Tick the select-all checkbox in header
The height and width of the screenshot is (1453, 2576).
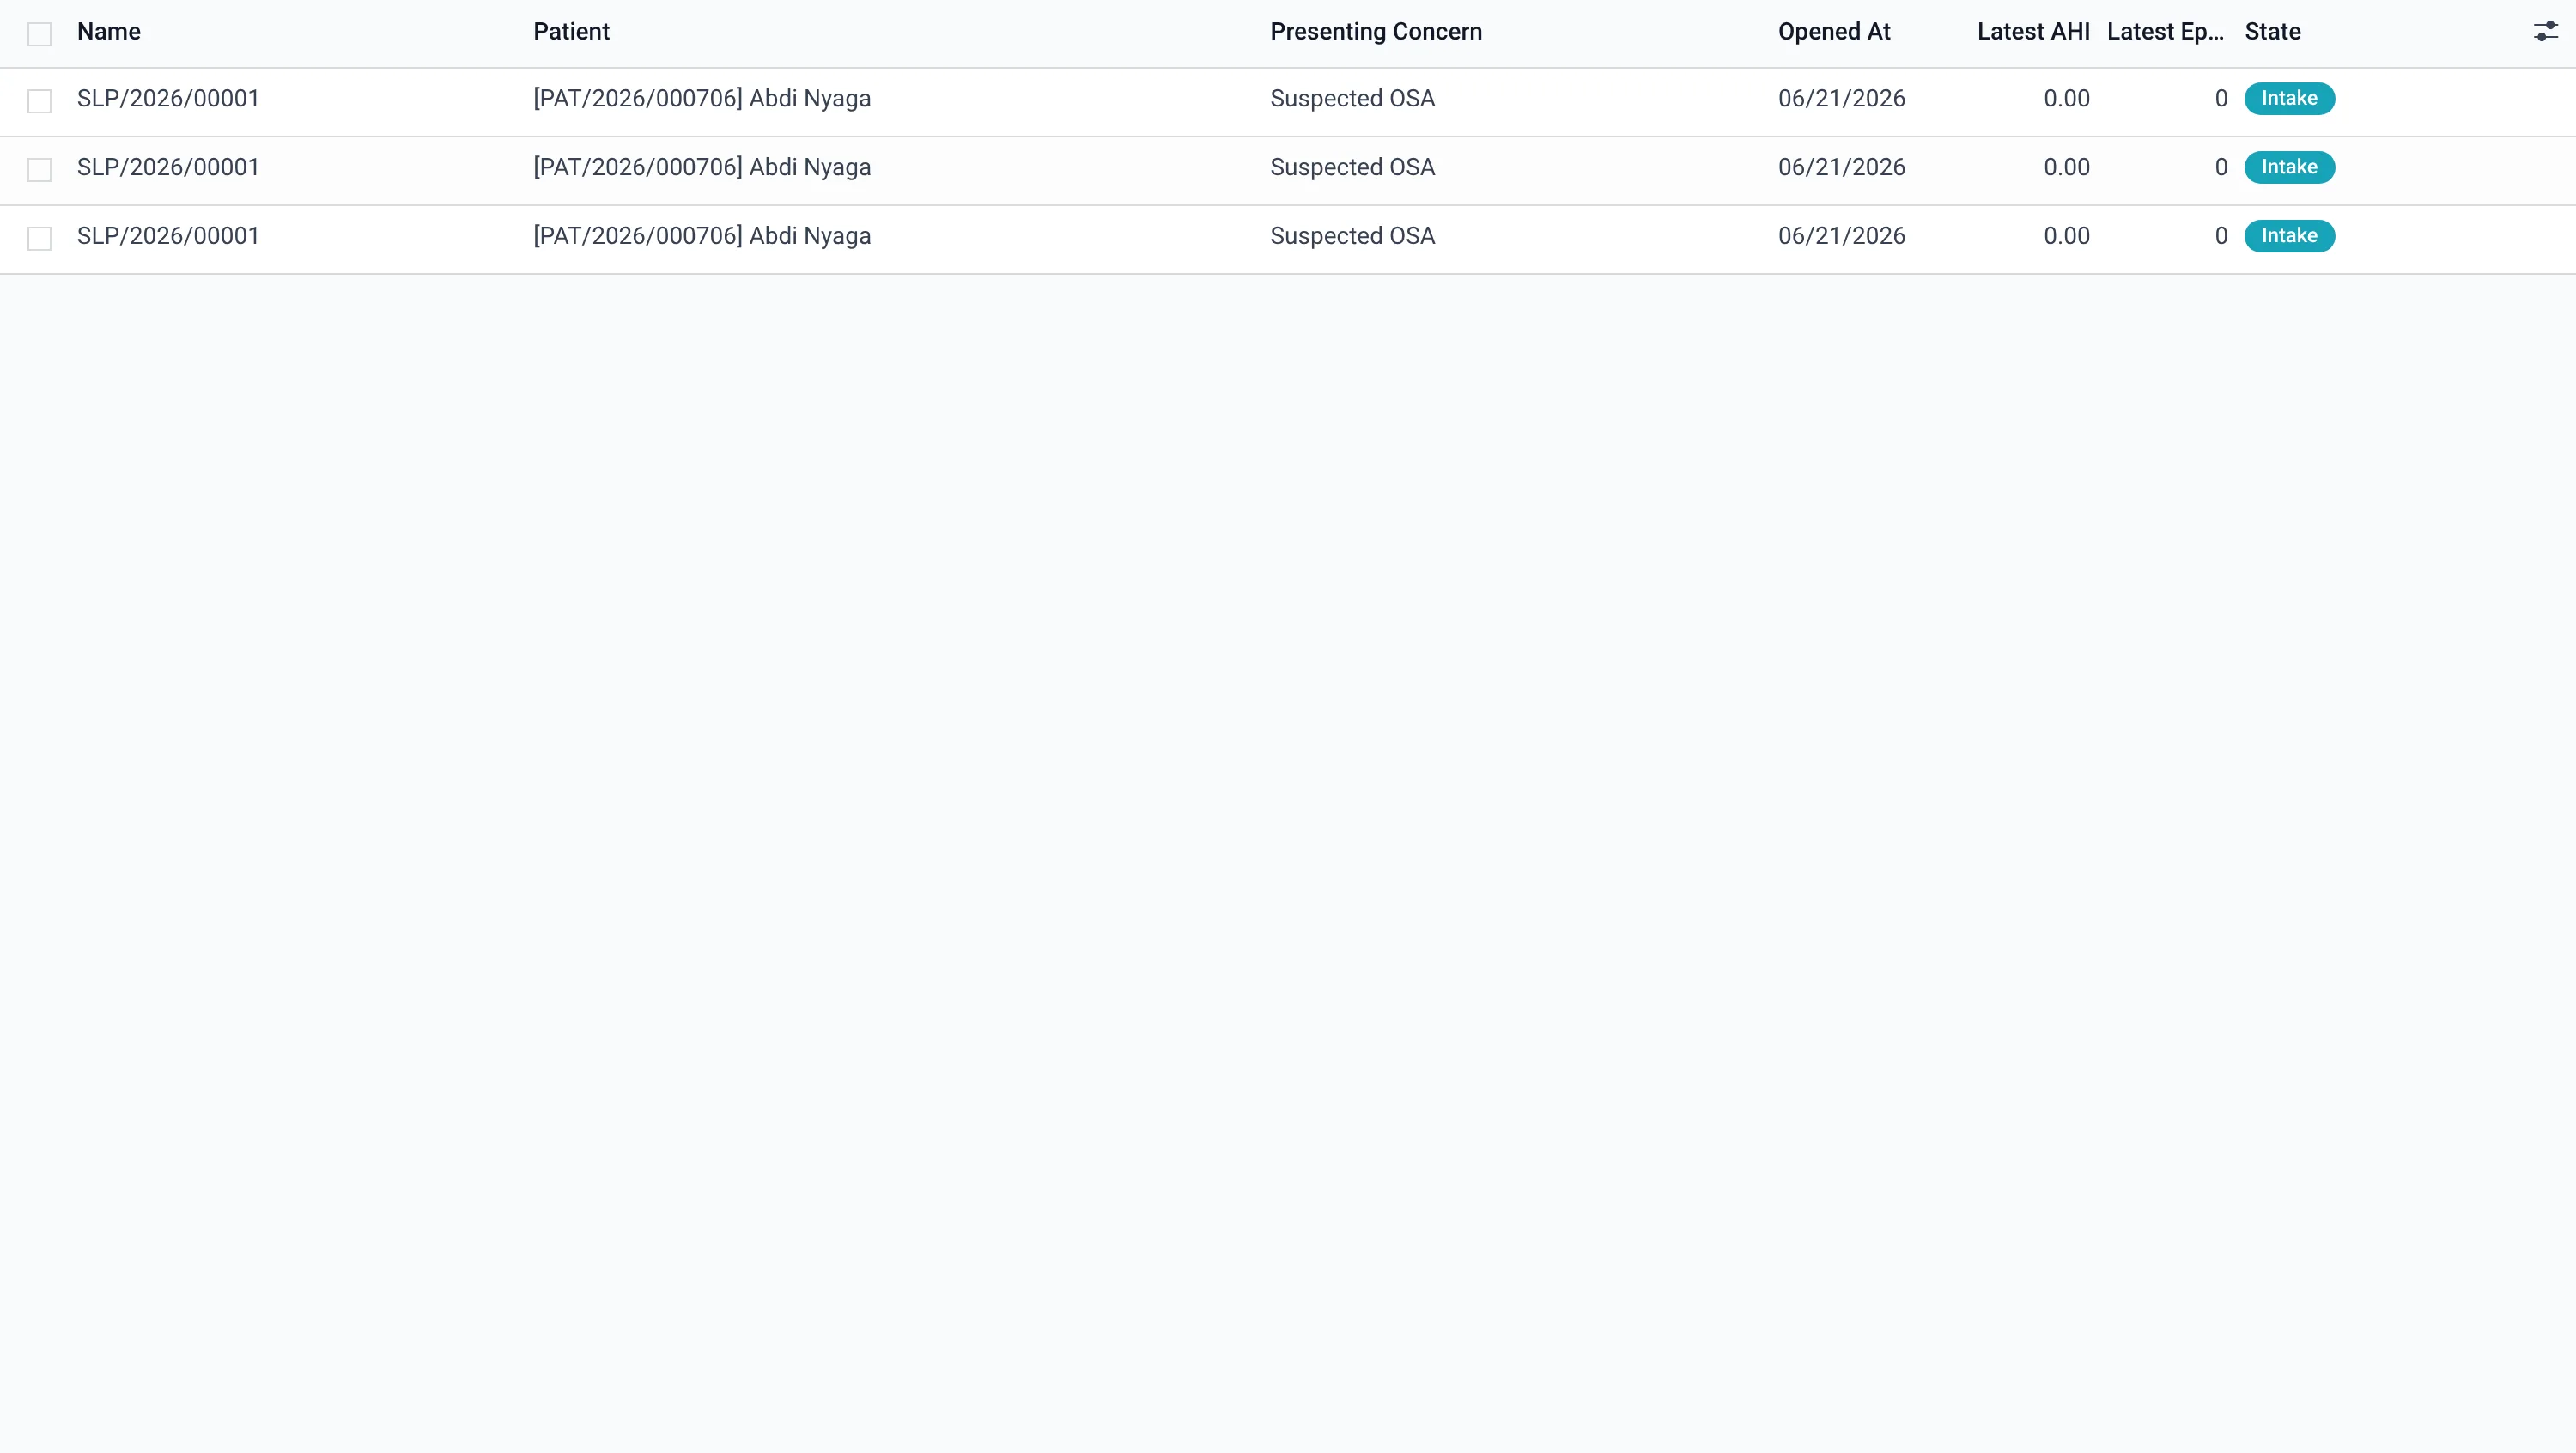tap(39, 34)
